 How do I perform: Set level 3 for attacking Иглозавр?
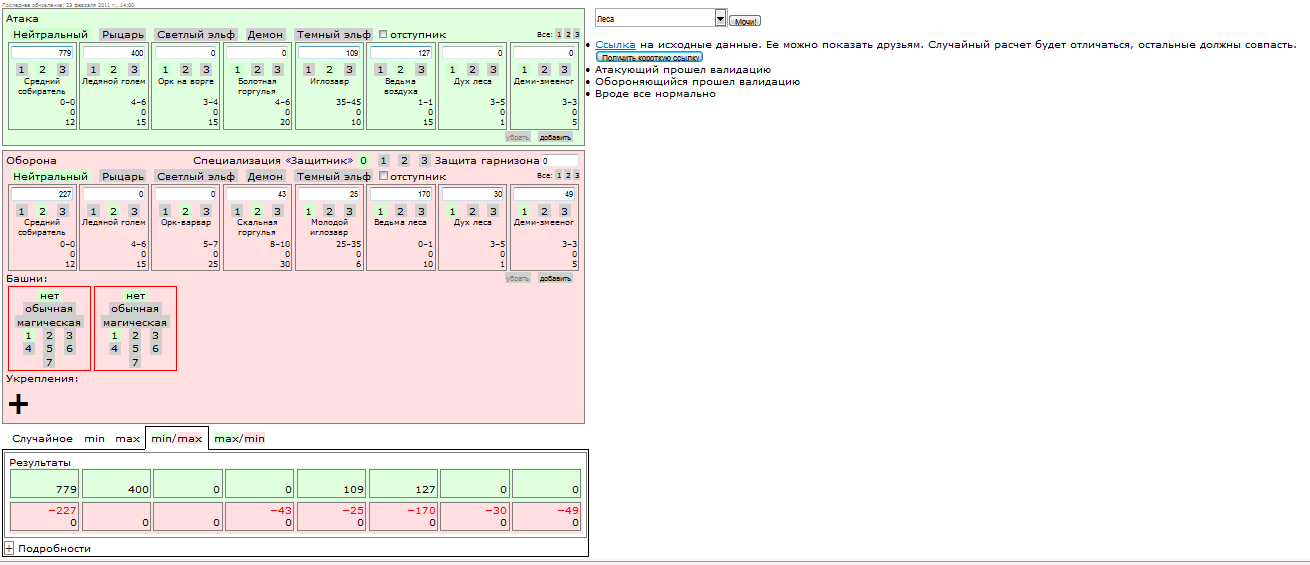tap(349, 70)
